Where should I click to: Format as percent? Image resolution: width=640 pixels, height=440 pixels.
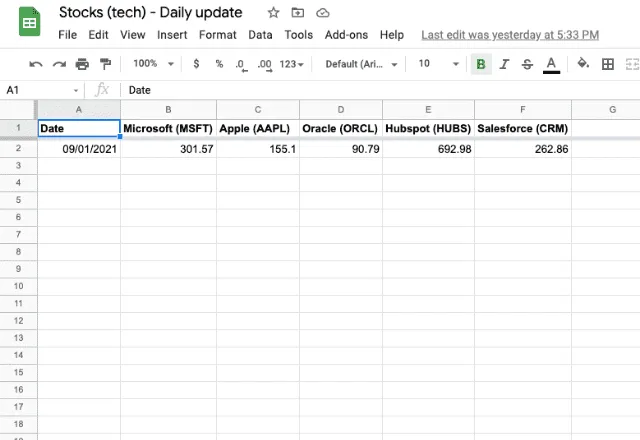[x=219, y=64]
